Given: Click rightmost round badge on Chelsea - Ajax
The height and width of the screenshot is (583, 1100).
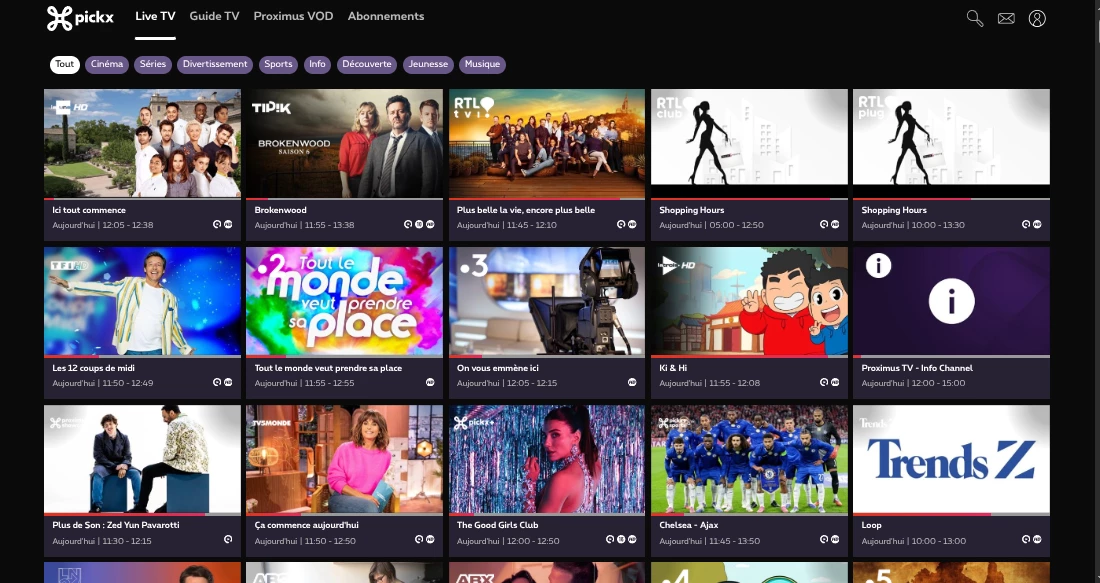Looking at the screenshot, I should [x=835, y=540].
